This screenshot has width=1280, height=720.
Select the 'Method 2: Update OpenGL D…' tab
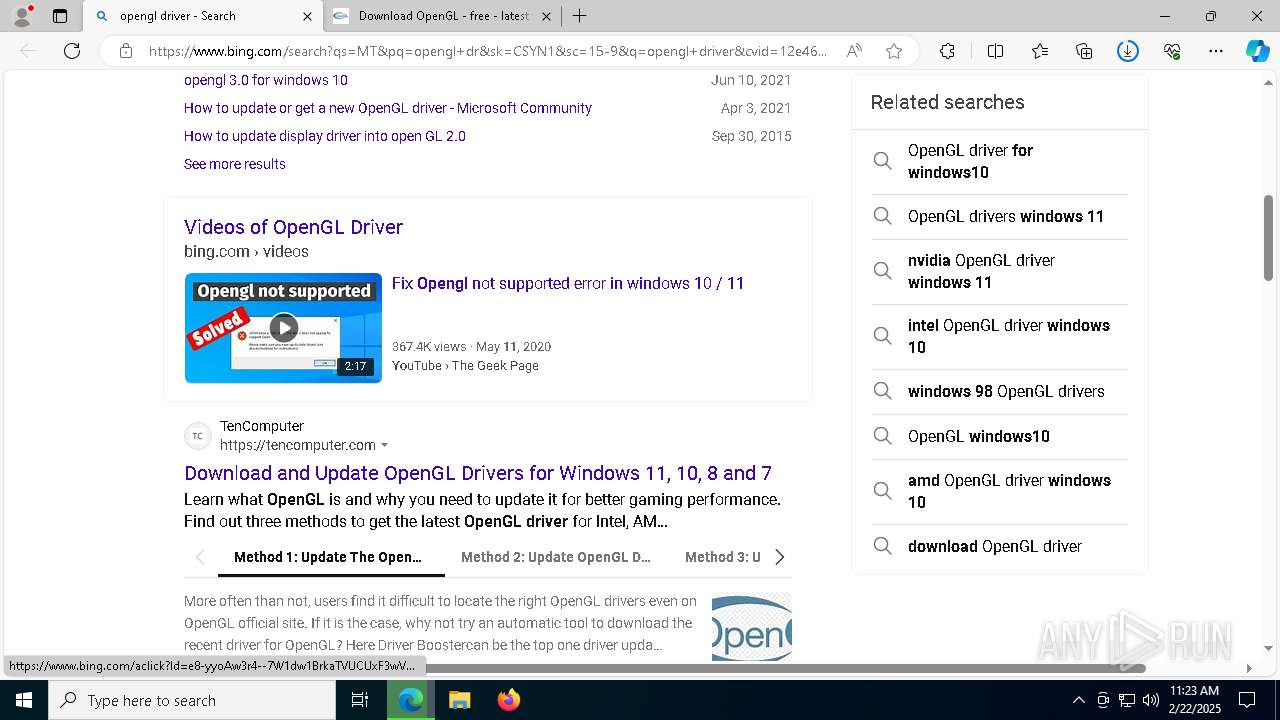556,557
